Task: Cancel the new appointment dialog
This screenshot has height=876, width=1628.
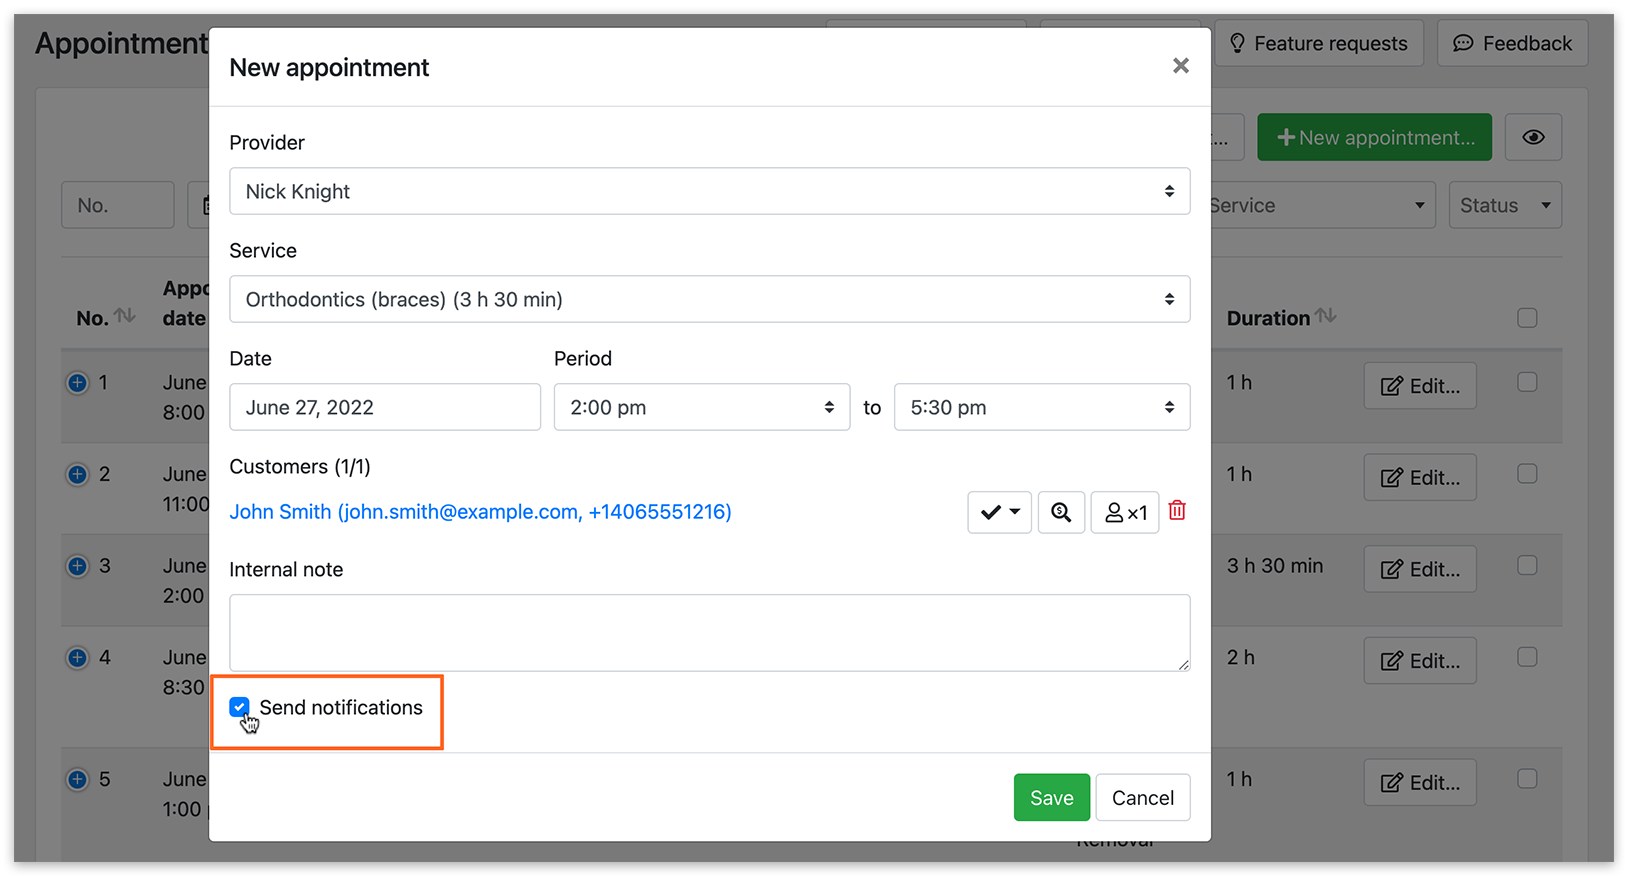Action: pos(1143,797)
